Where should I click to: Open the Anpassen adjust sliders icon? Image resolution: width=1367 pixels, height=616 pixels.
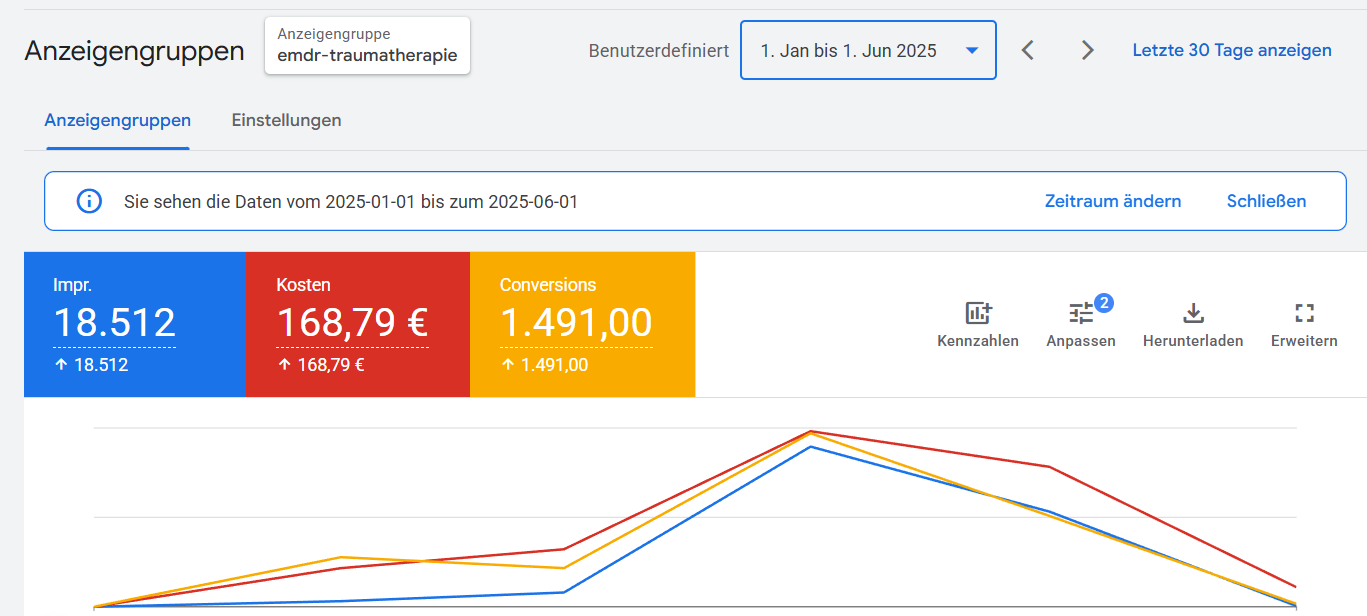pyautogui.click(x=1081, y=313)
